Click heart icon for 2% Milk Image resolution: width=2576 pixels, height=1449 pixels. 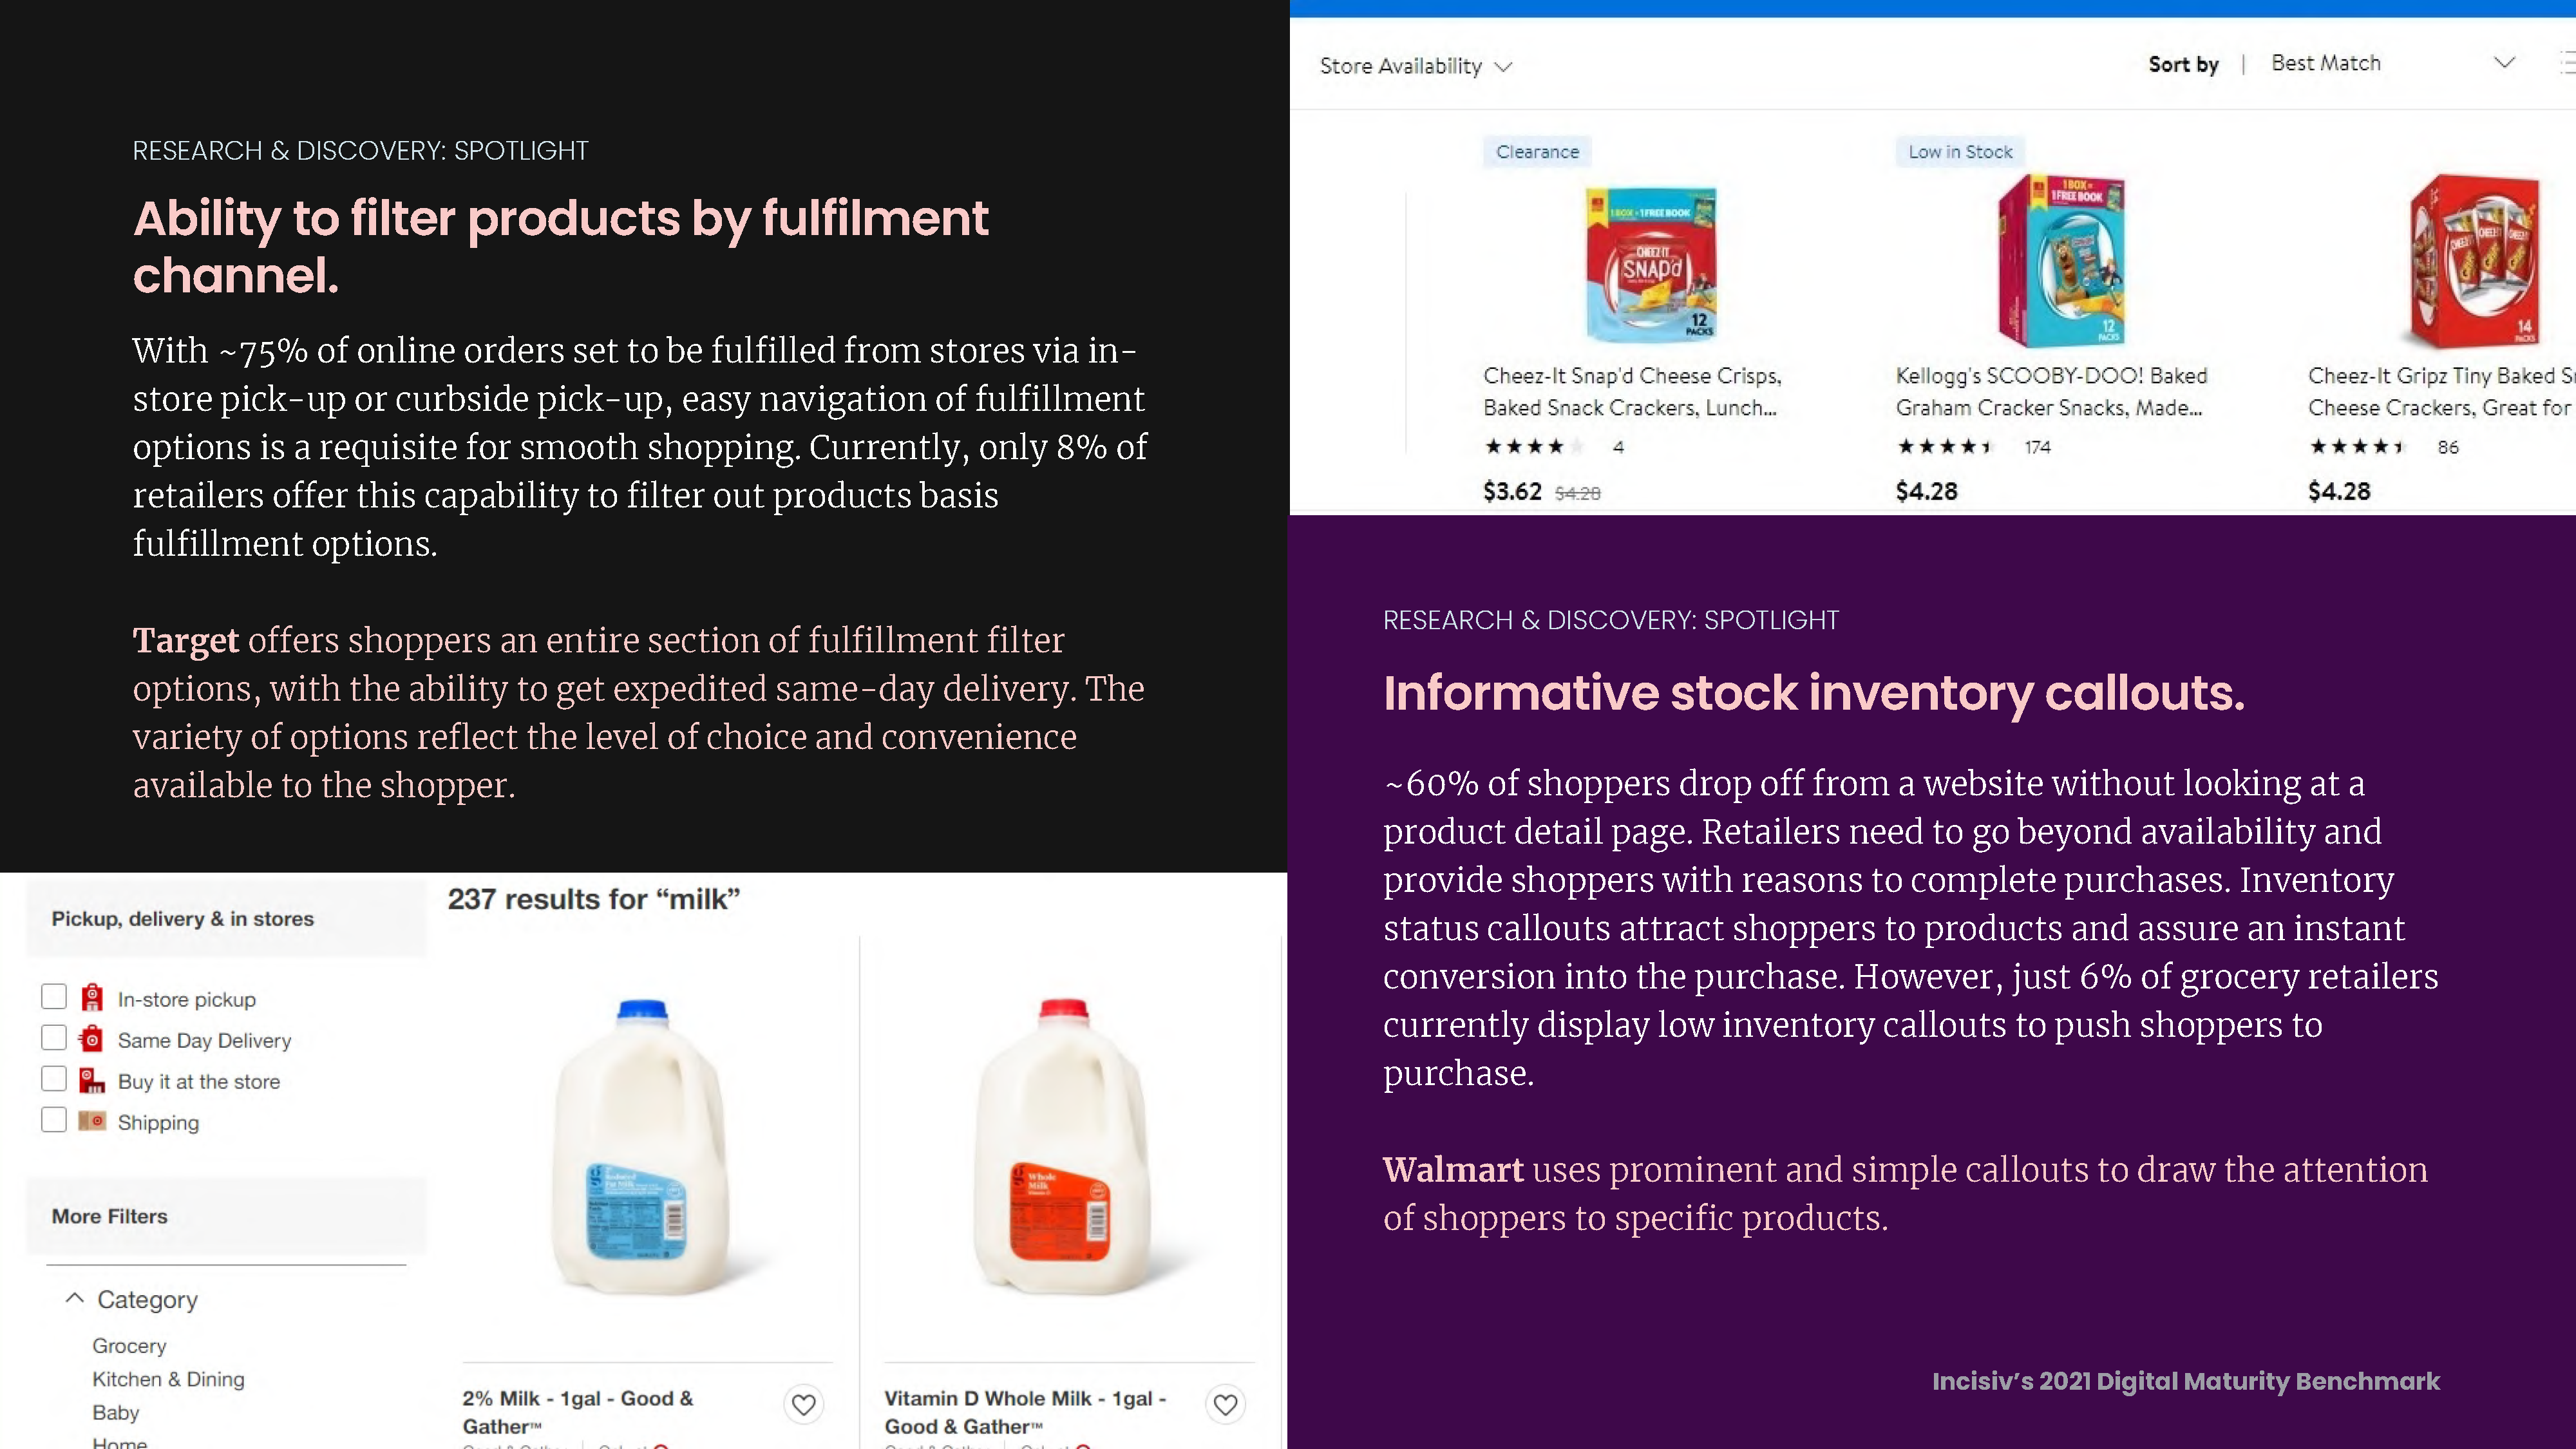pyautogui.click(x=804, y=1404)
